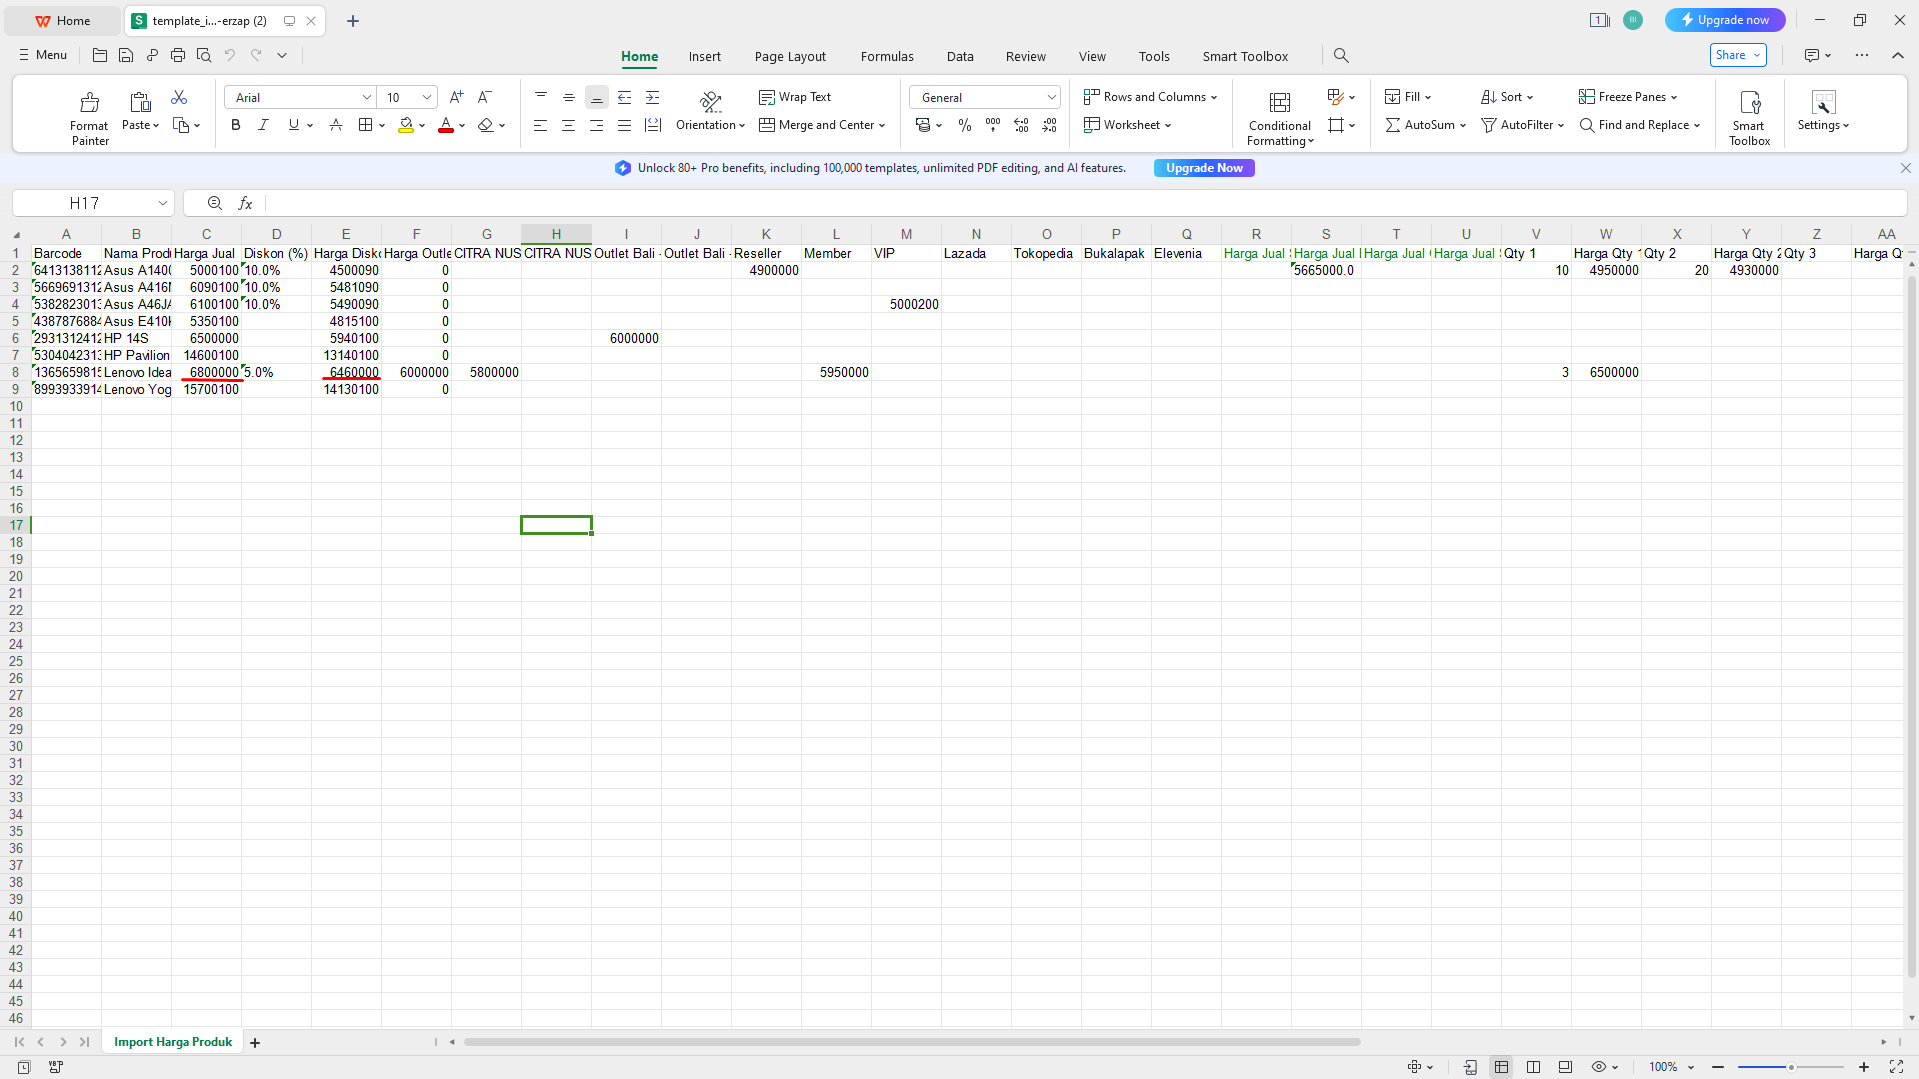Click the Share button
The image size is (1919, 1079).
(x=1738, y=55)
